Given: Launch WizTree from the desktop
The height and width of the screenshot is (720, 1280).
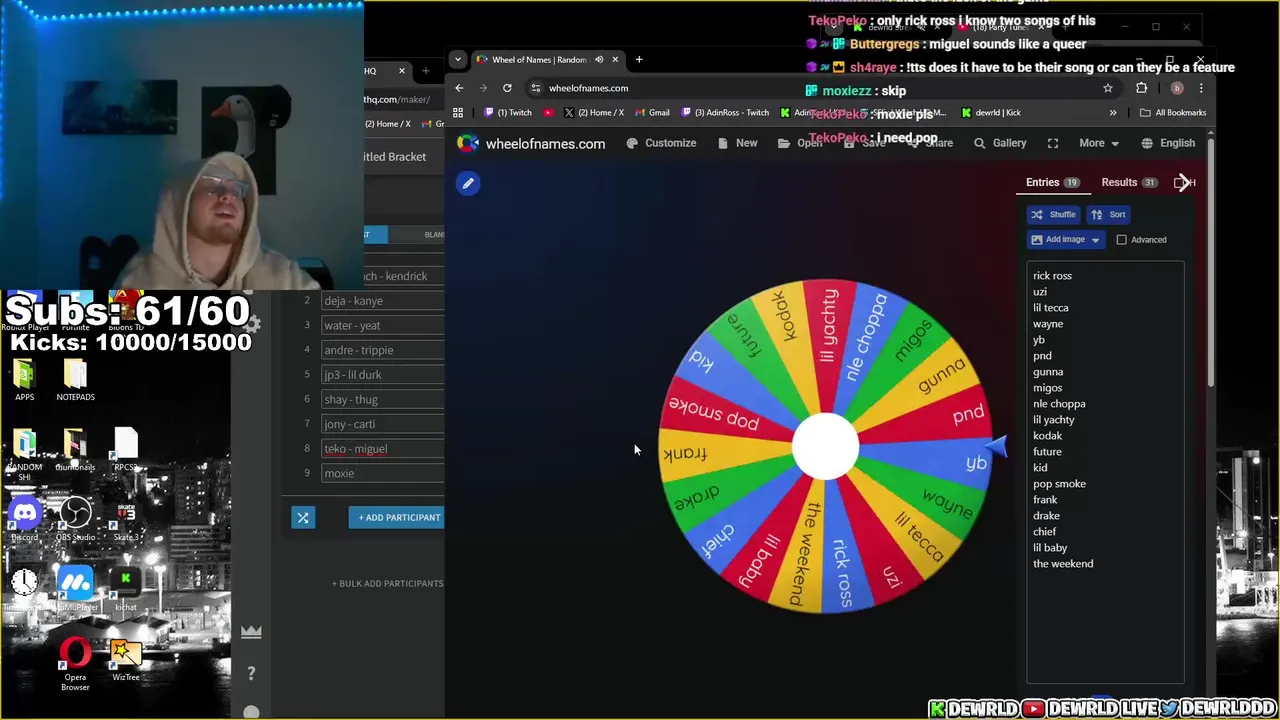Looking at the screenshot, I should (x=126, y=660).
